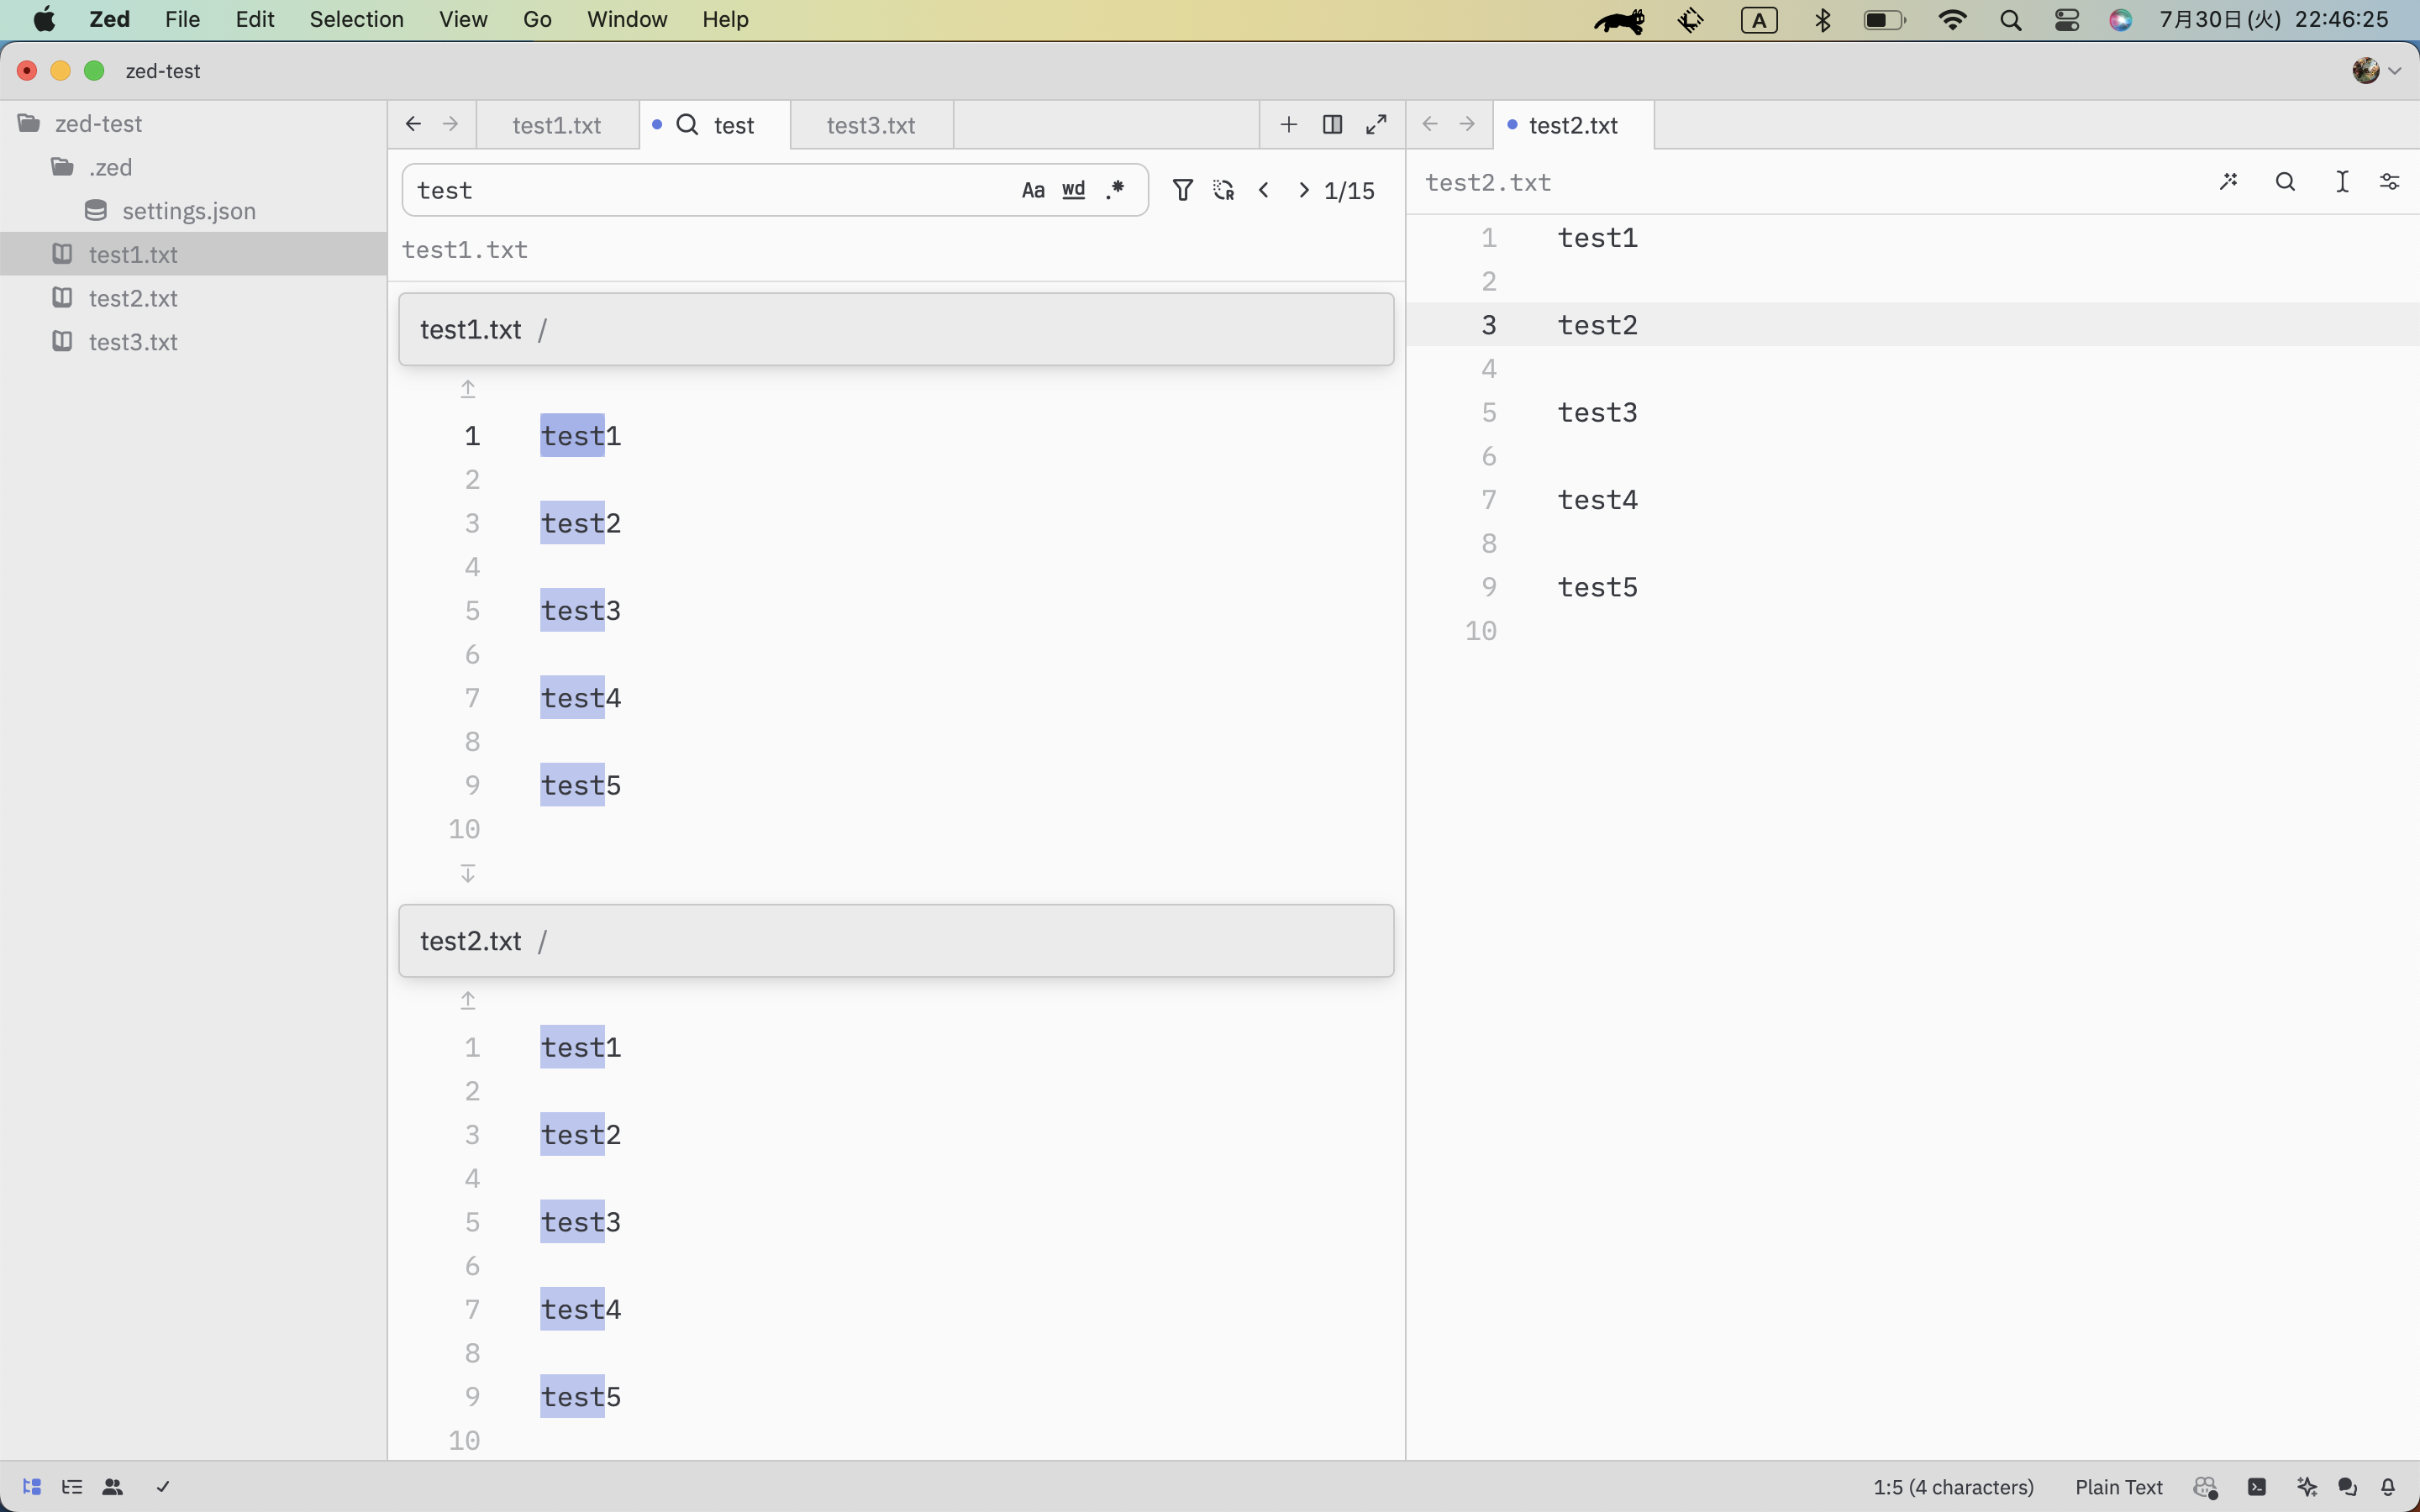Click Plain Text language selector
This screenshot has width=2420, height=1512.
[2118, 1487]
